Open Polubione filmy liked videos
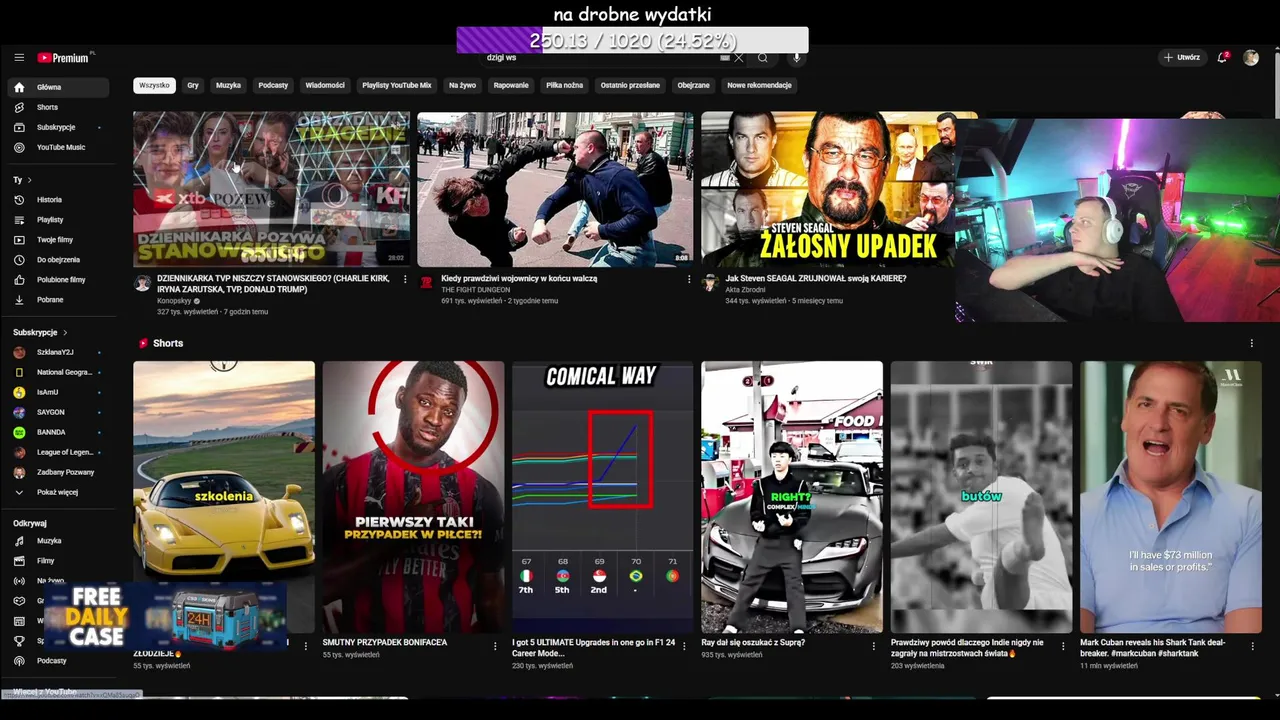Screen dimensions: 1280x720 pos(58,280)
